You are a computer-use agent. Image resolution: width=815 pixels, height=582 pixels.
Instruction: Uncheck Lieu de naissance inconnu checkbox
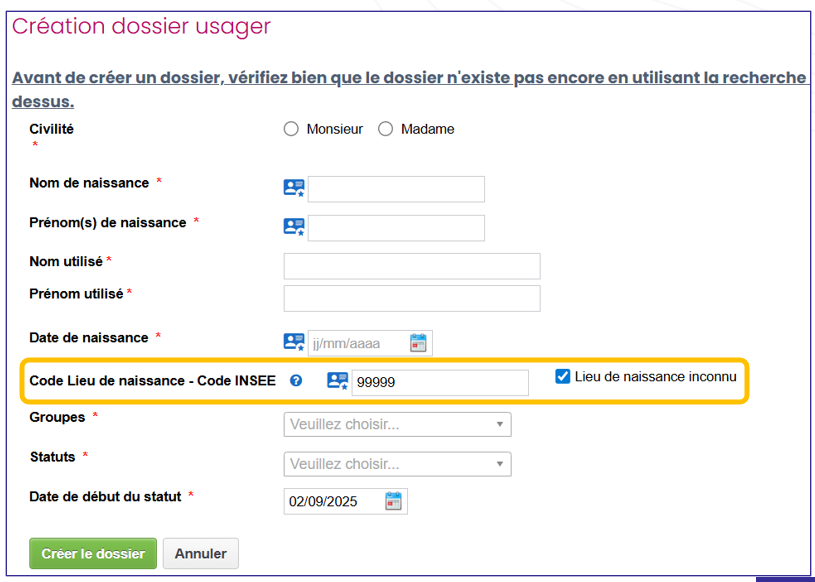563,377
